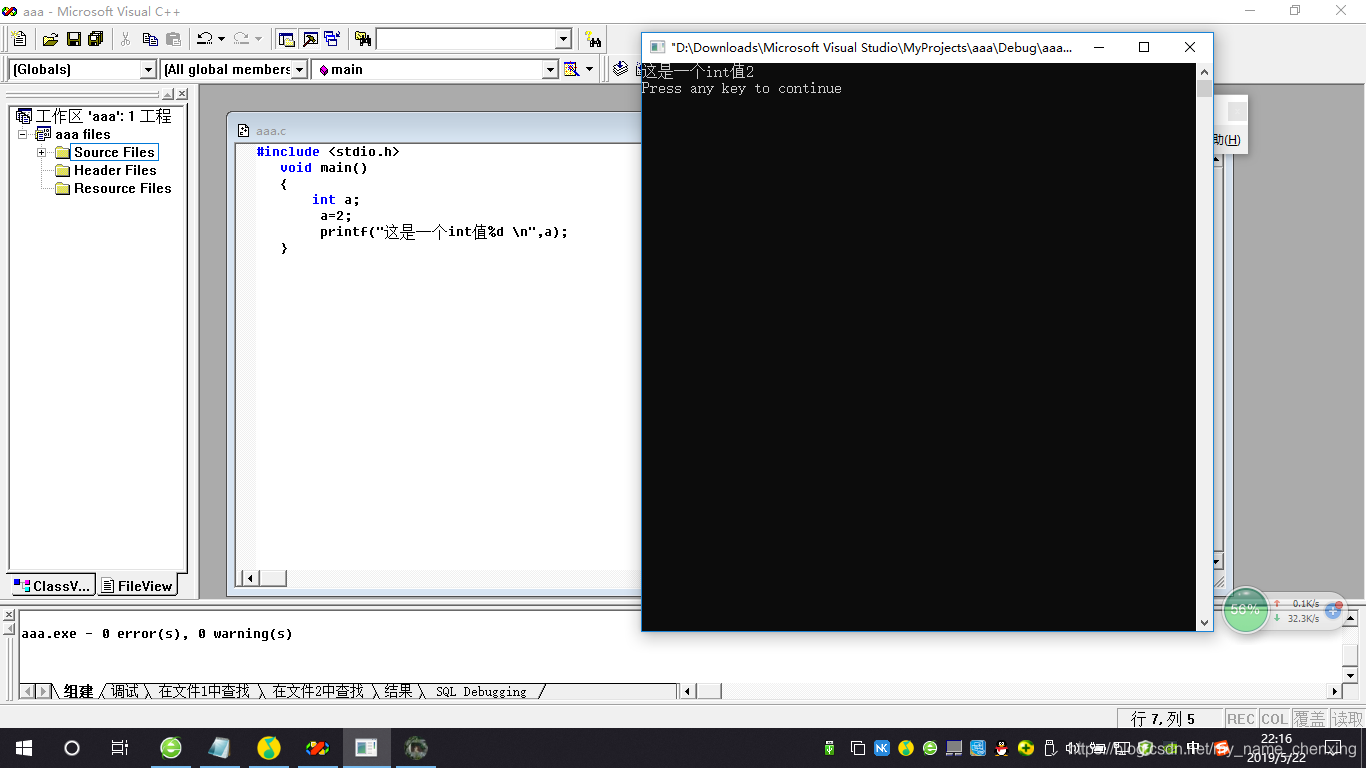Expand the Source Files folder node
Screen dimensions: 1366x768
click(42, 152)
